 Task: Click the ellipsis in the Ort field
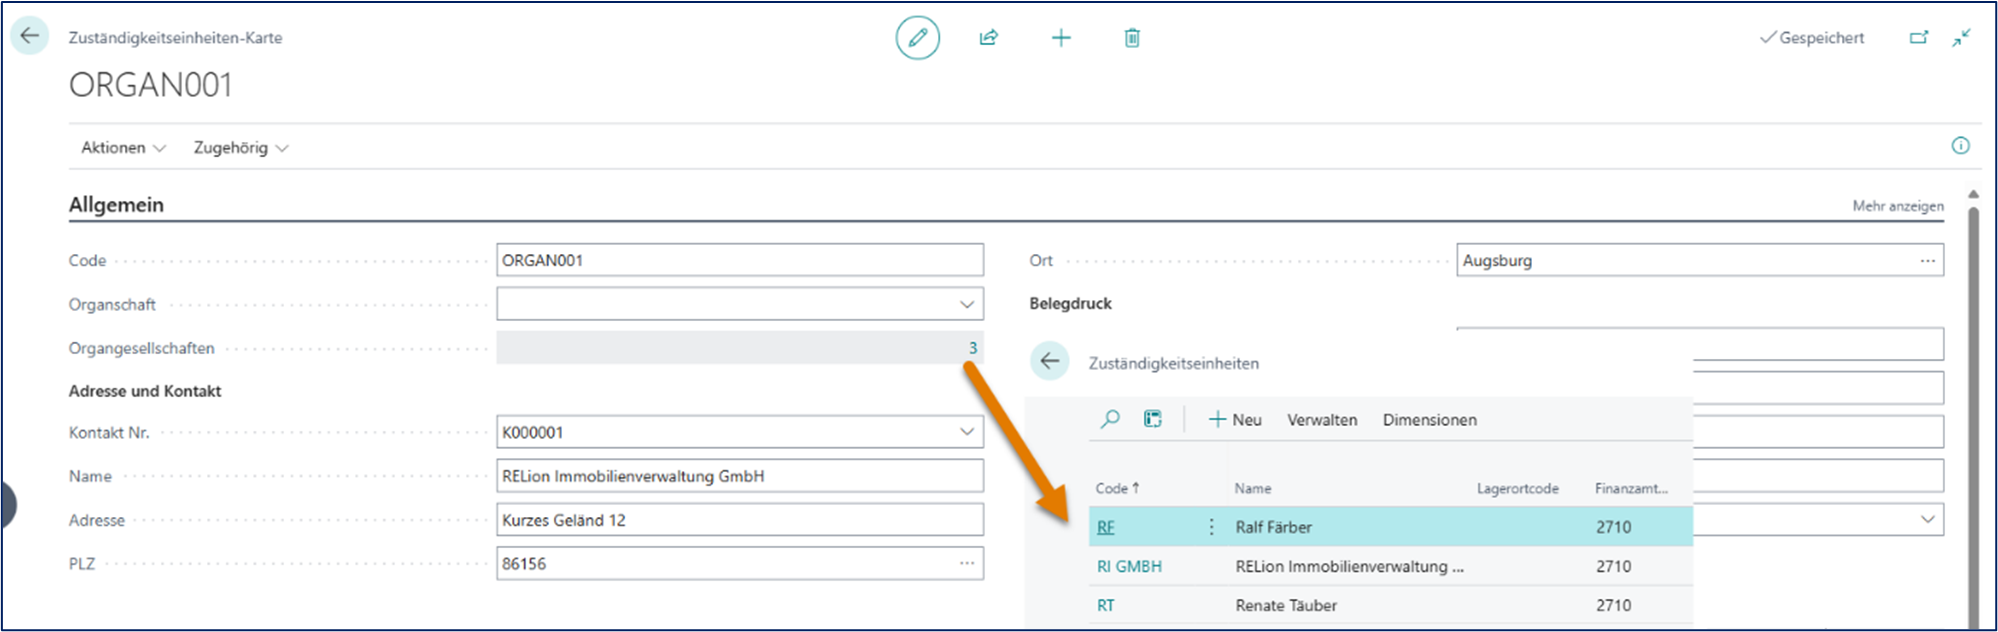(x=1927, y=261)
